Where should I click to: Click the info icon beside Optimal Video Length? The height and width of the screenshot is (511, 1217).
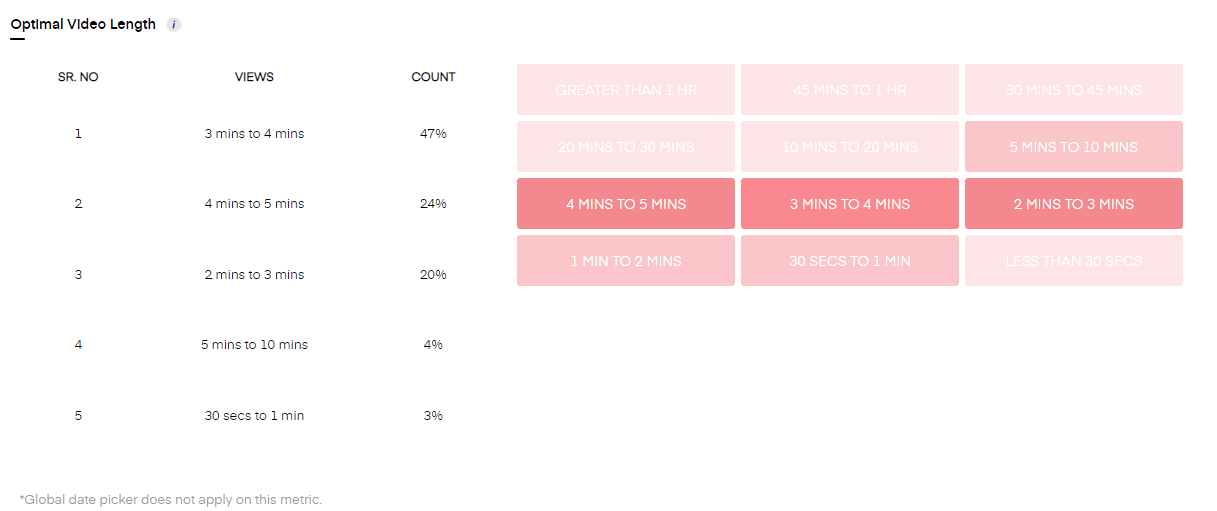(x=174, y=25)
